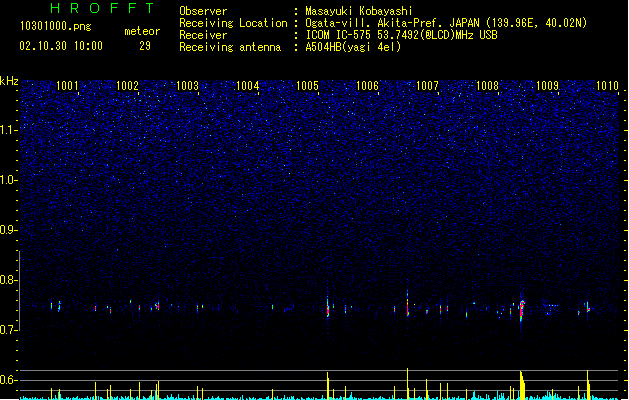Click the 1006 time marker
The height and width of the screenshot is (400, 629).
(x=367, y=86)
